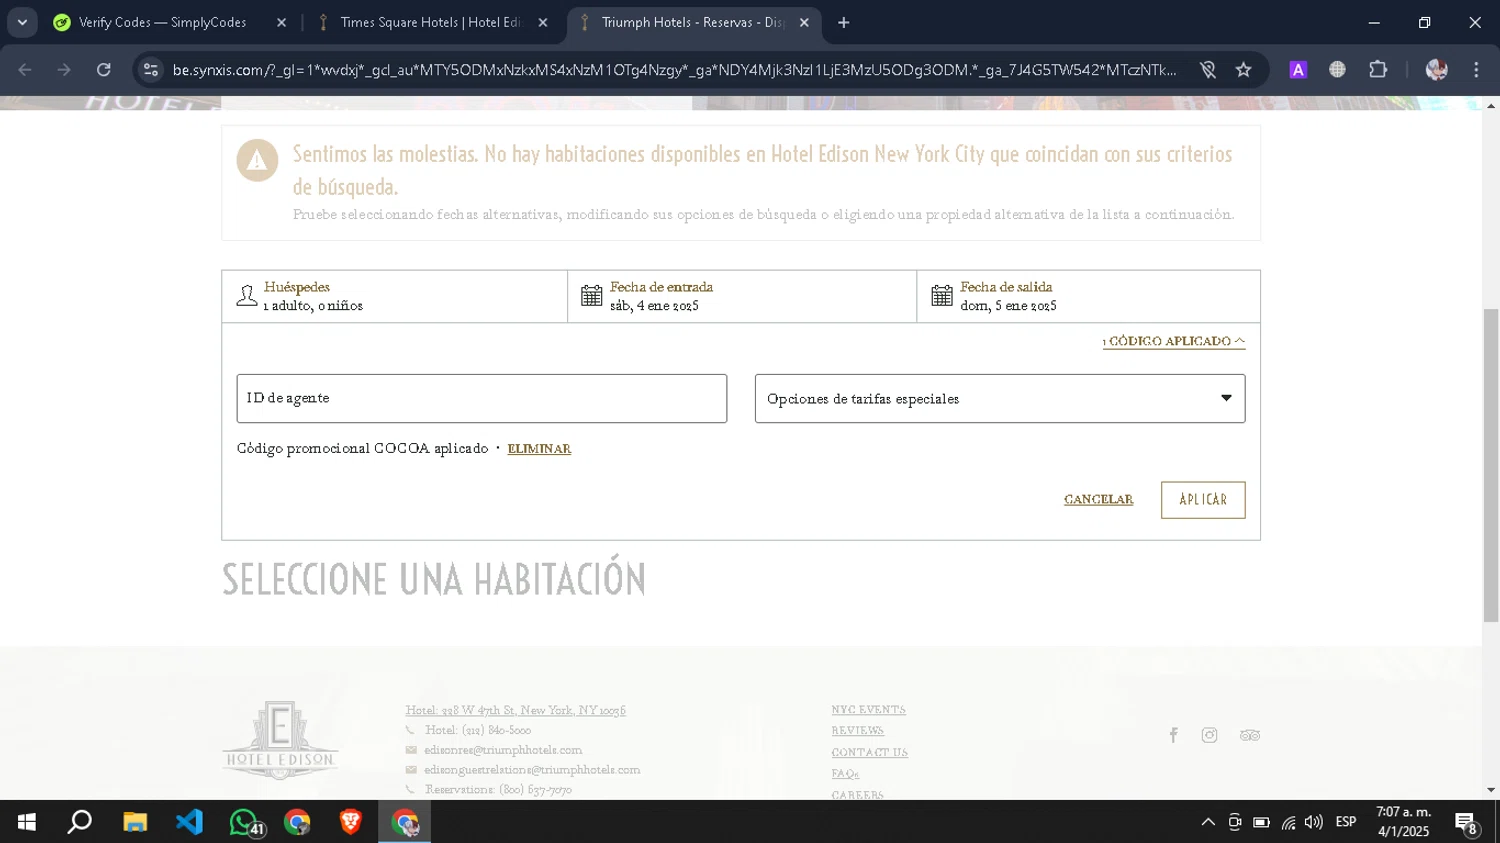Open the Windows Start menu
This screenshot has width=1500, height=843.
point(27,822)
